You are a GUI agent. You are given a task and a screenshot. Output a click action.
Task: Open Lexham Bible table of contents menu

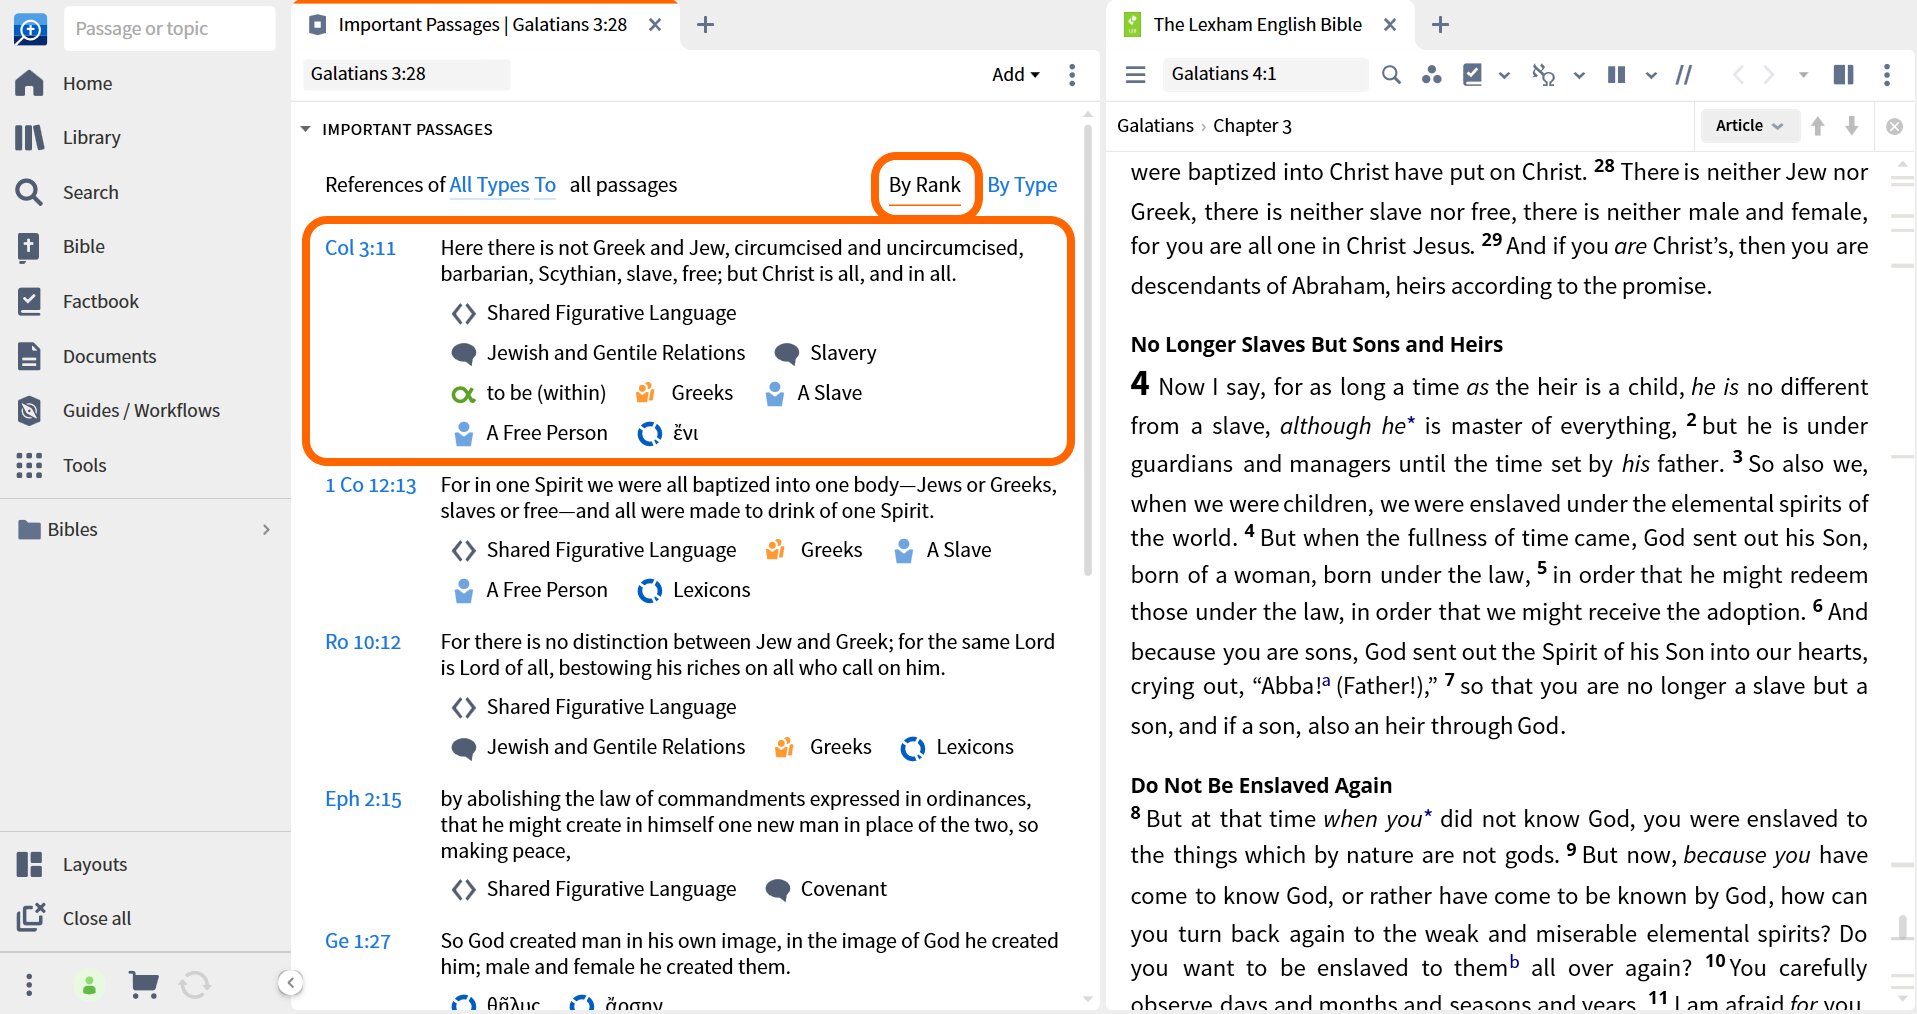pos(1135,74)
